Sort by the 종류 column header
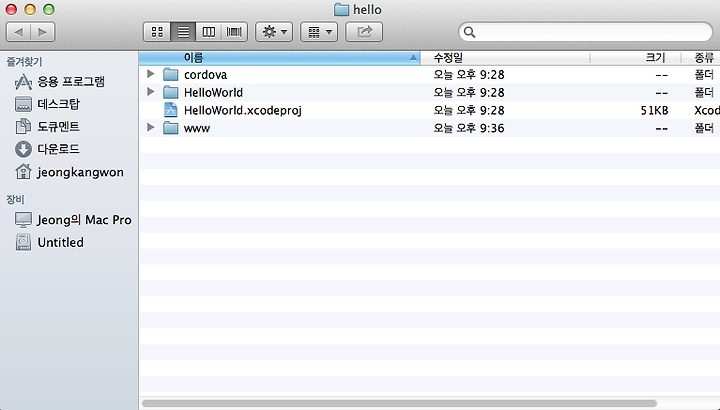The width and height of the screenshot is (720, 410). [x=701, y=58]
